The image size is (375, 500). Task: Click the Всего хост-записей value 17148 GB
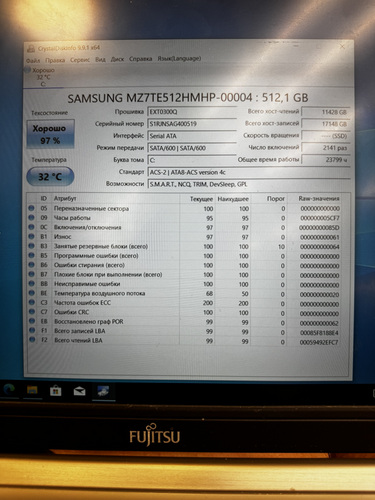coord(326,124)
